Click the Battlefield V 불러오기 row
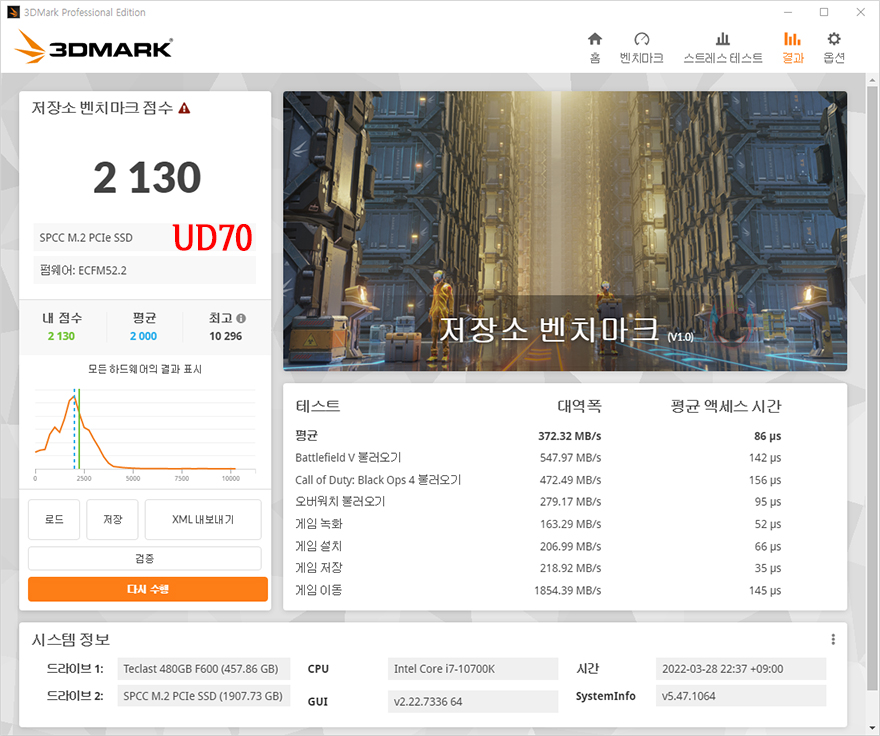Image resolution: width=880 pixels, height=736 pixels. pos(538,458)
